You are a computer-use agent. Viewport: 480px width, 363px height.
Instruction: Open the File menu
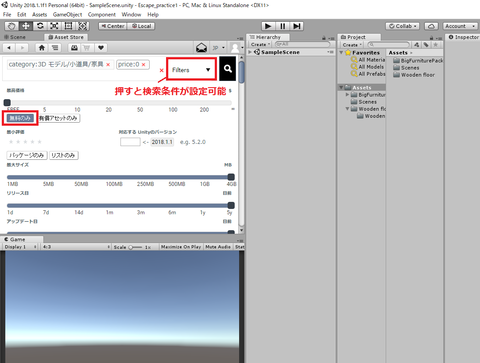click(x=7, y=15)
